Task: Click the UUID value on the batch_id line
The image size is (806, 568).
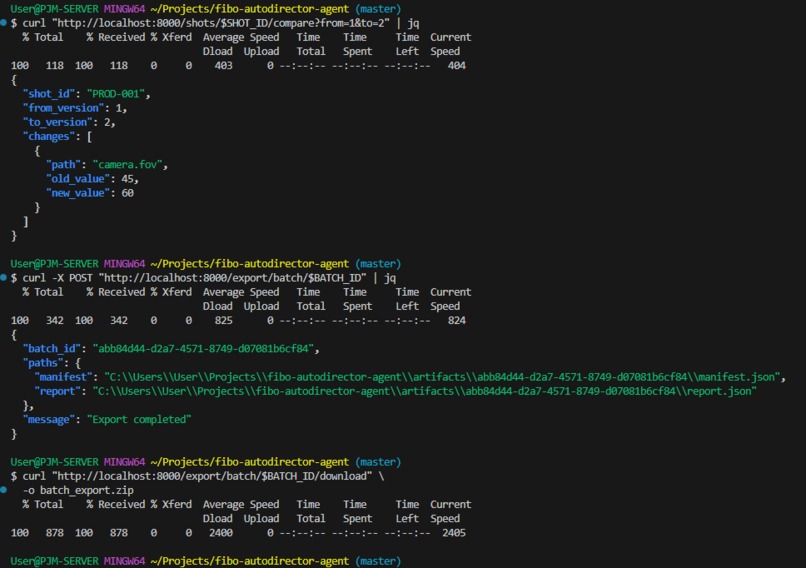Action: 204,349
